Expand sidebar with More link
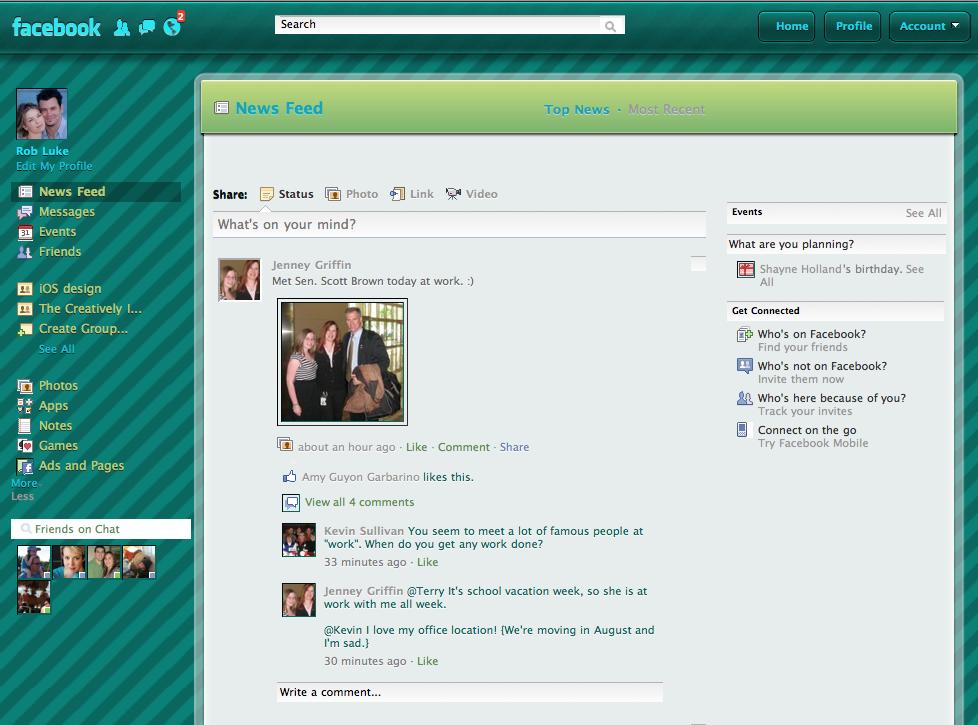 (24, 483)
